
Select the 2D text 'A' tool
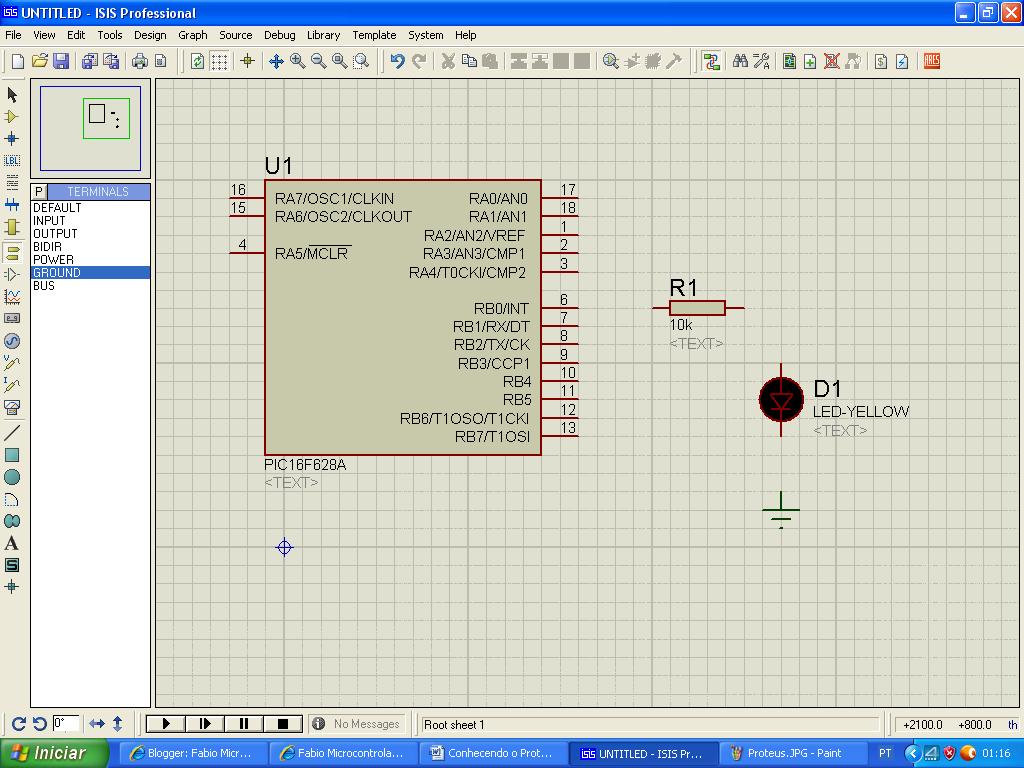[x=12, y=543]
